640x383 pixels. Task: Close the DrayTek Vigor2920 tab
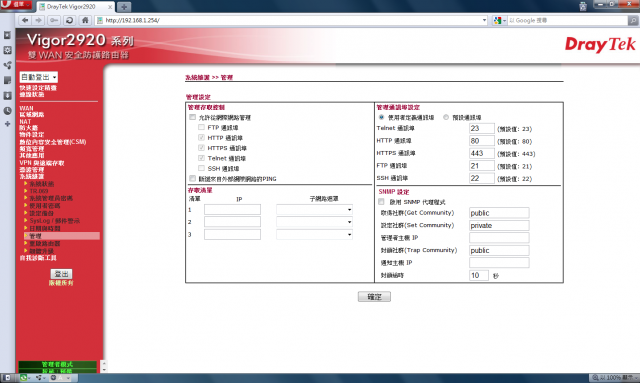point(110,7)
